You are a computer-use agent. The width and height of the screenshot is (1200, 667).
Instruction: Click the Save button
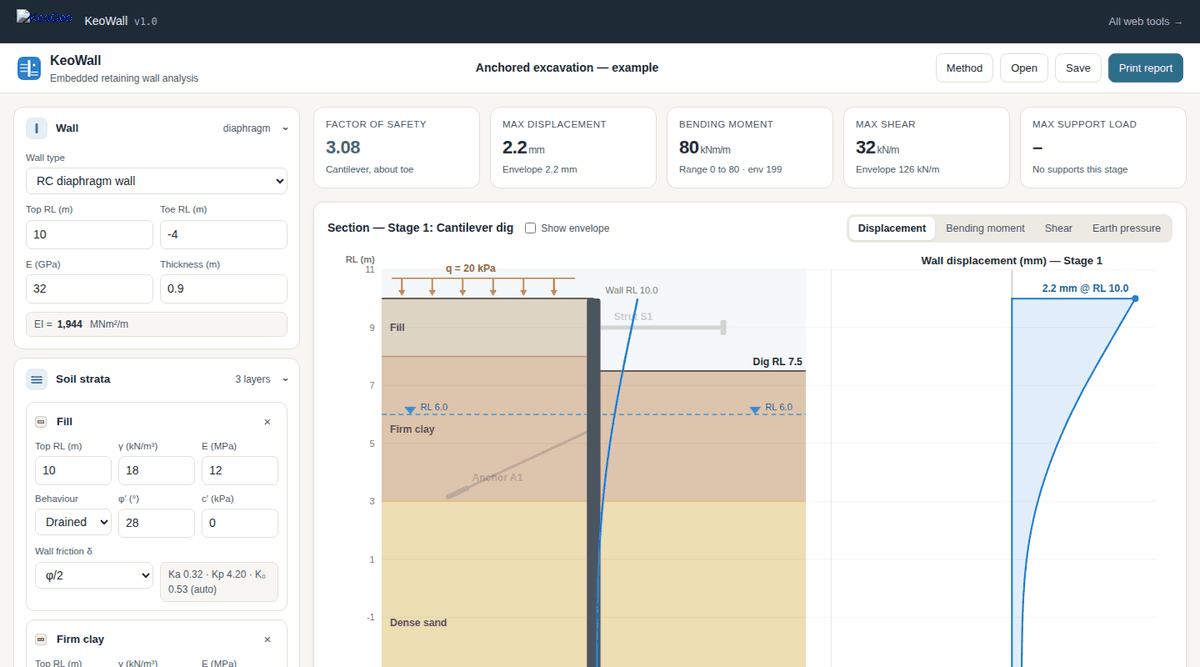point(1078,68)
